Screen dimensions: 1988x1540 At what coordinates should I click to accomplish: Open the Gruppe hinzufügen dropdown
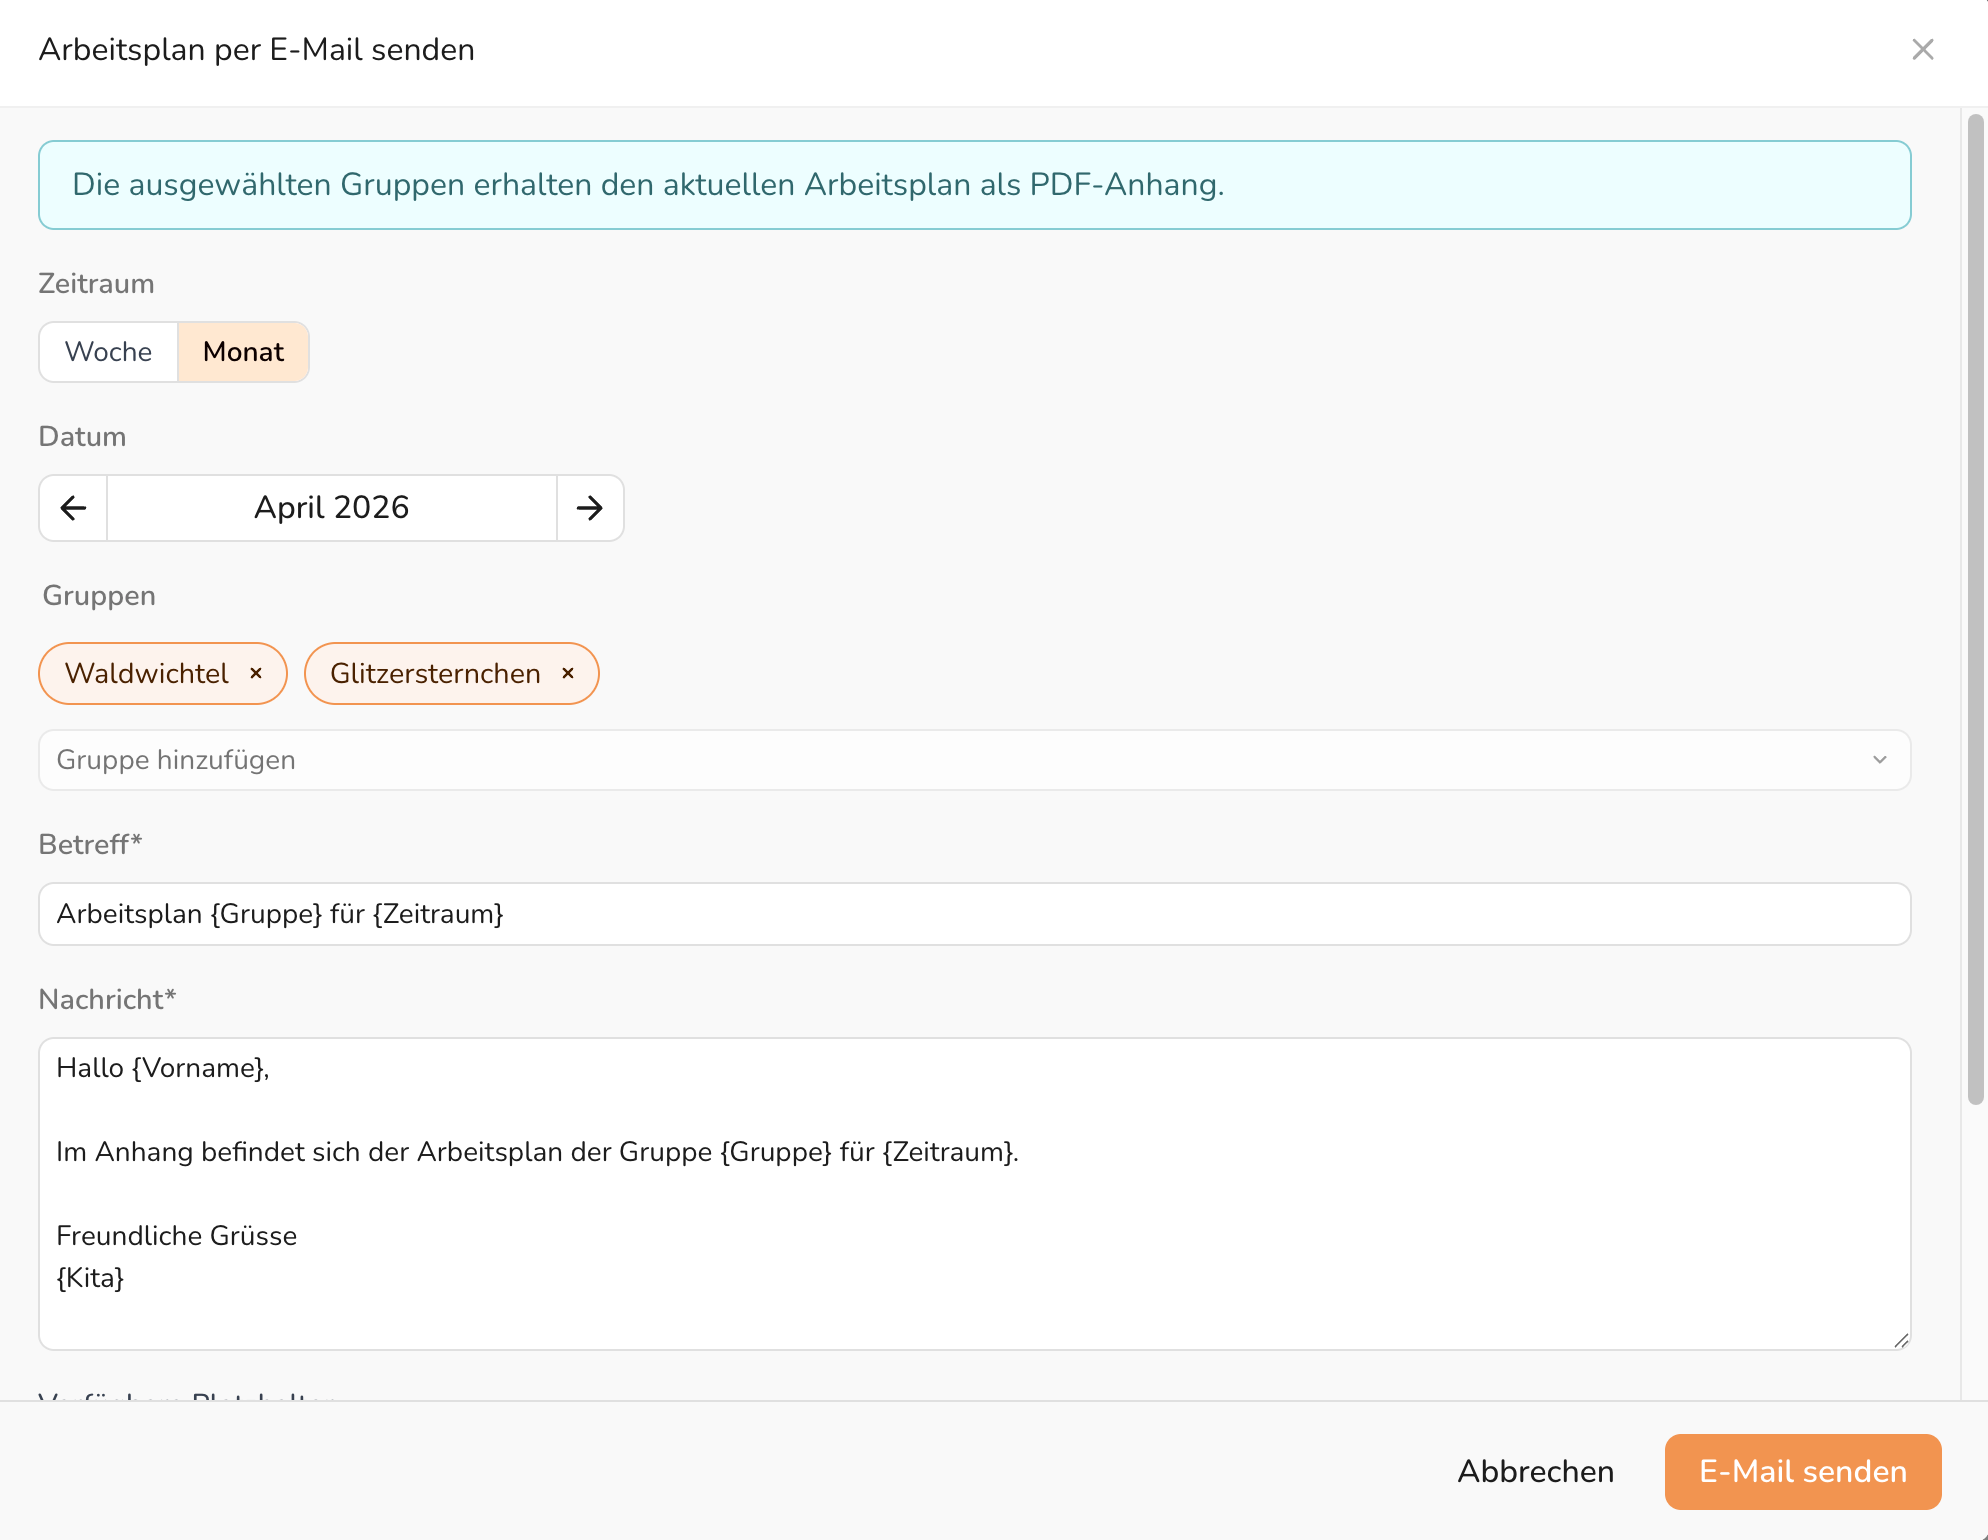coord(960,760)
